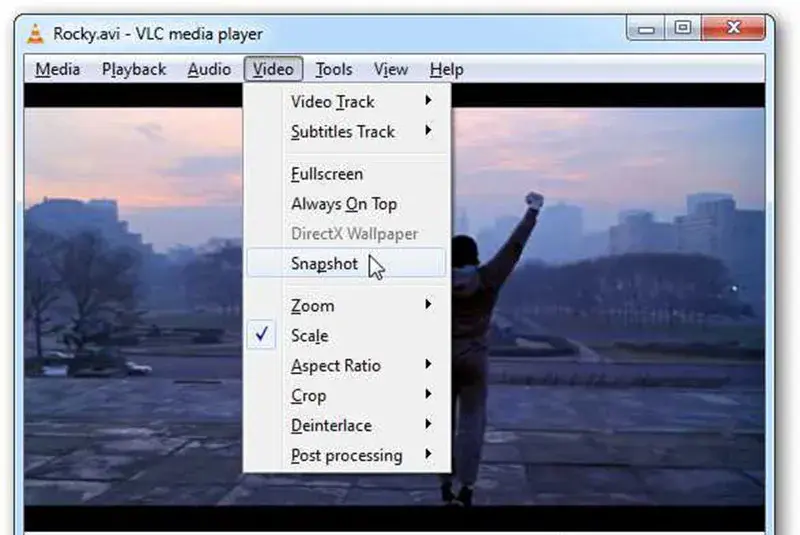
Task: Open the Help menu
Action: coord(446,69)
